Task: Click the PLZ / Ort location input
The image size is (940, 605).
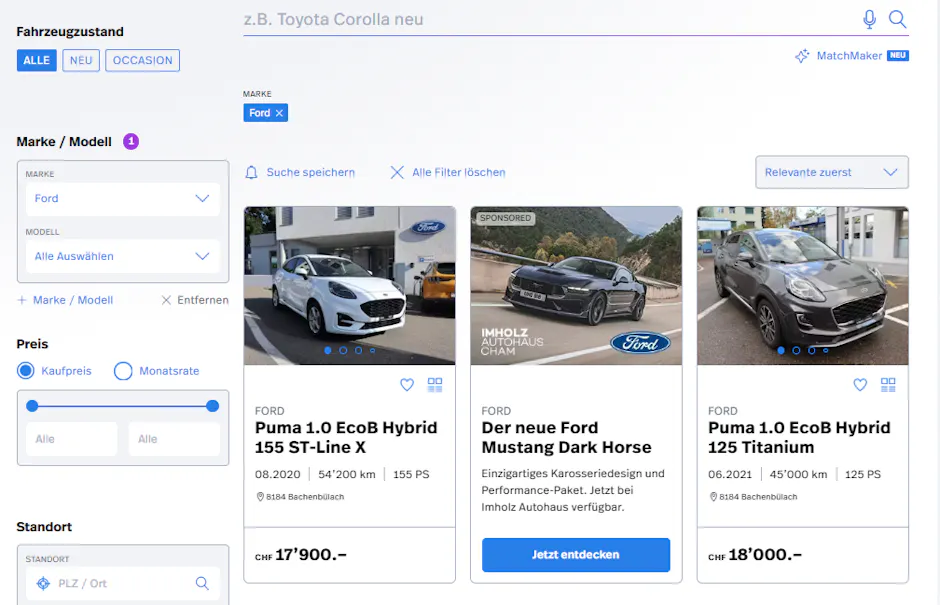Action: (123, 583)
